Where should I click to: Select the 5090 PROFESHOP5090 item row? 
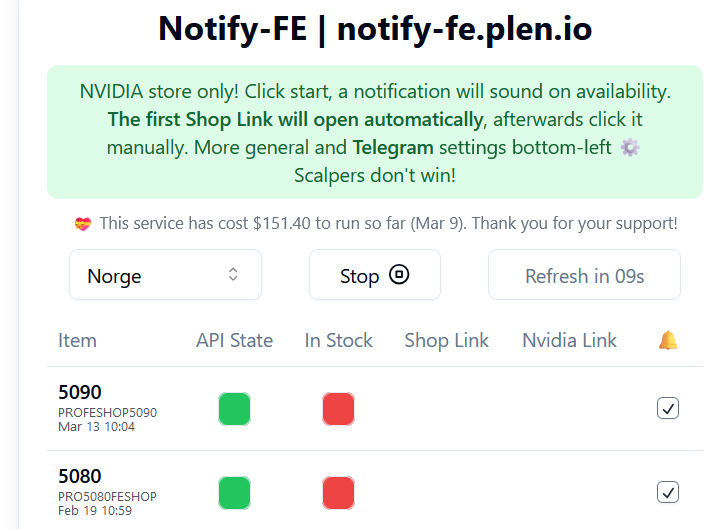tap(375, 408)
